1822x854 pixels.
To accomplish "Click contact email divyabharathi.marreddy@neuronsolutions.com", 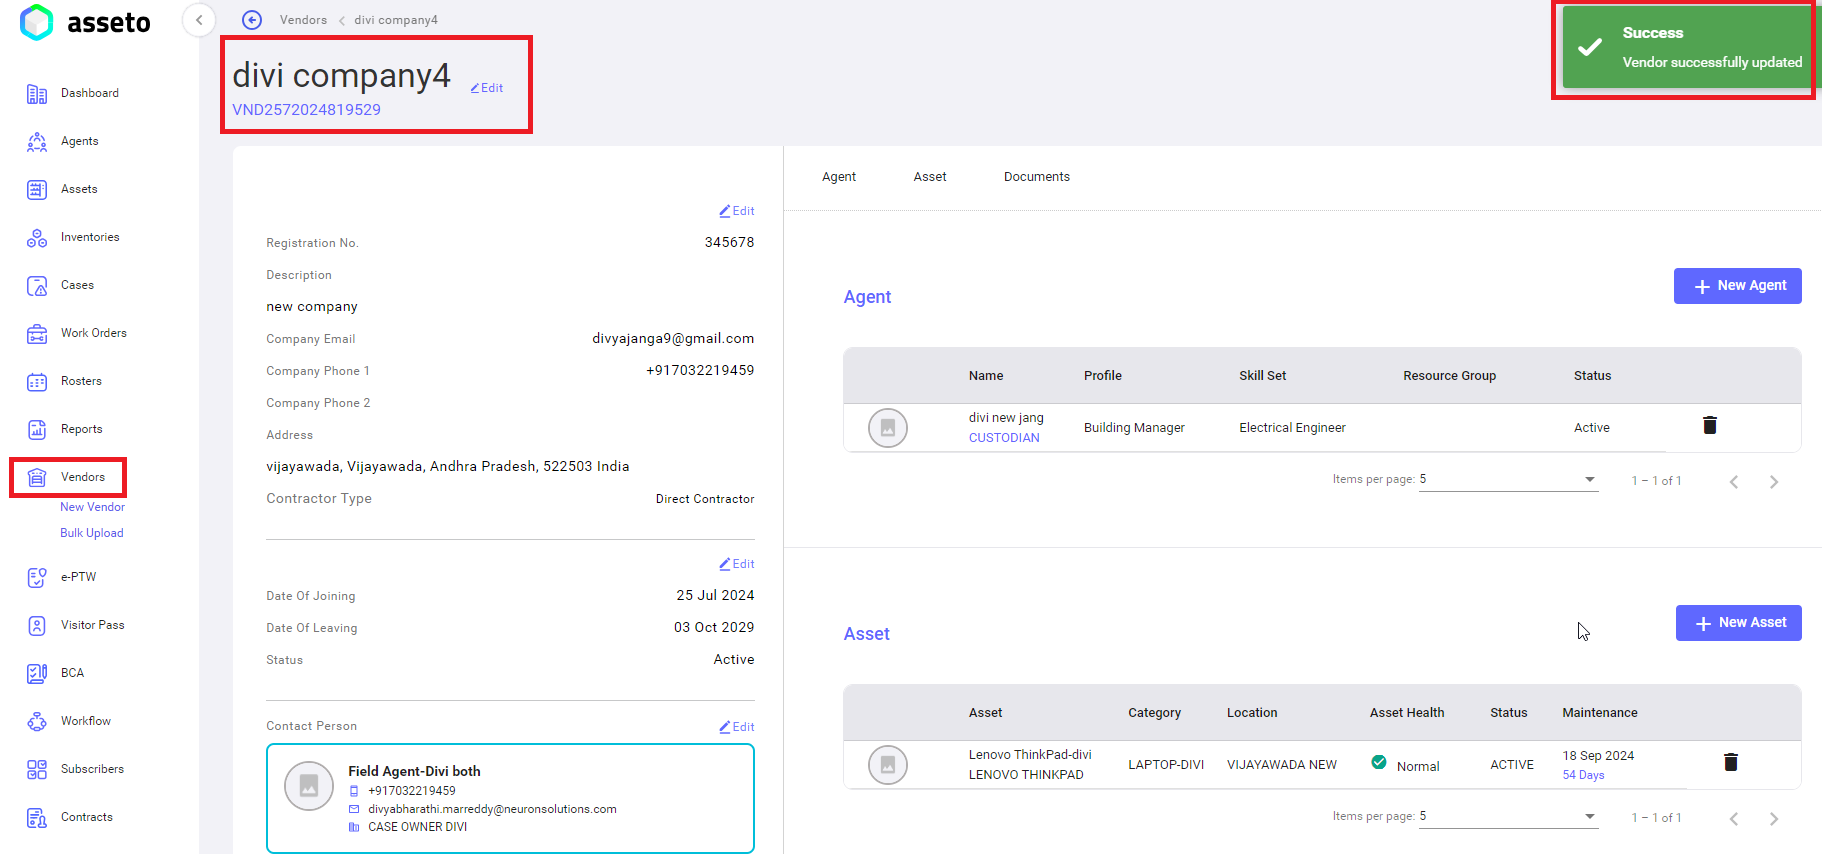I will click(492, 809).
